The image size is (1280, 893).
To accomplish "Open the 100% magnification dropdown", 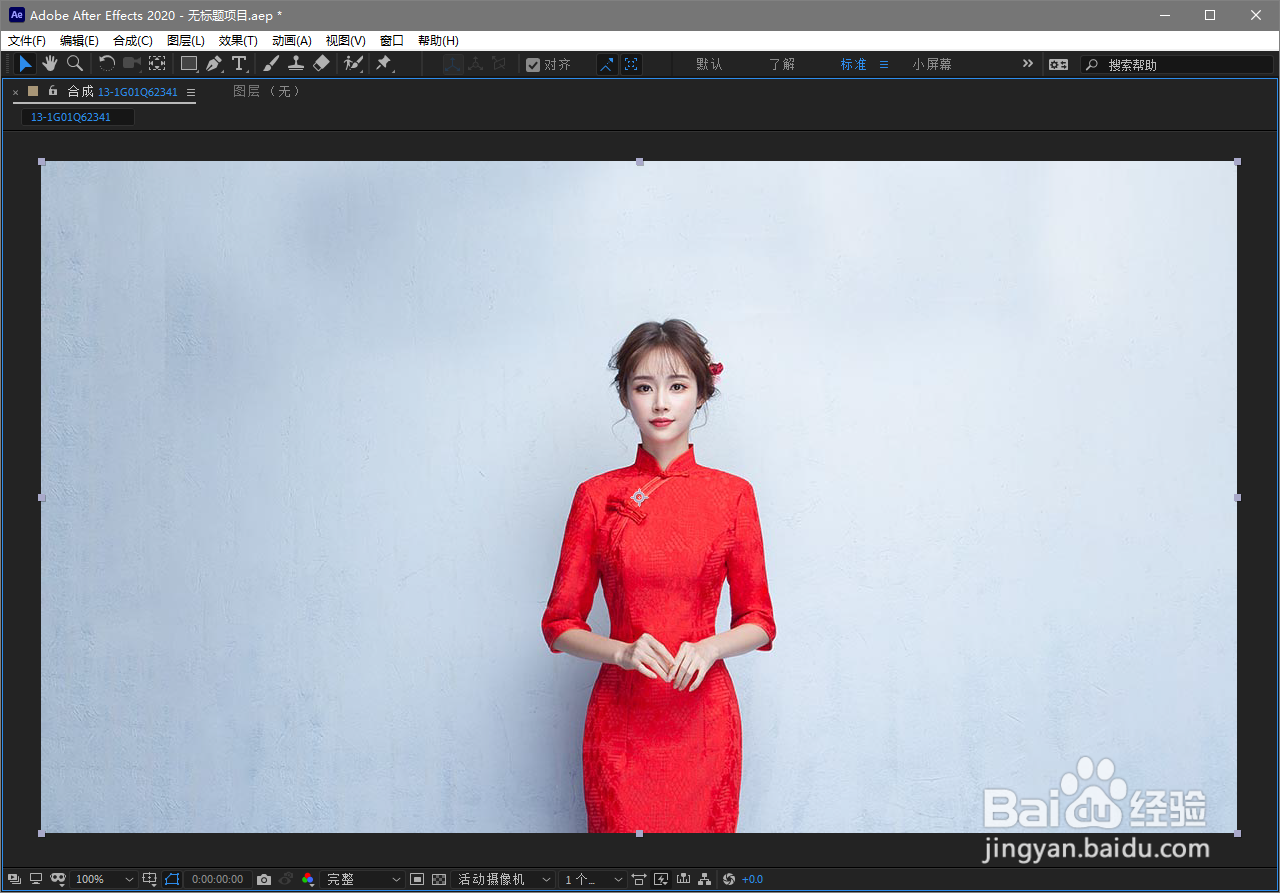I will click(x=105, y=879).
